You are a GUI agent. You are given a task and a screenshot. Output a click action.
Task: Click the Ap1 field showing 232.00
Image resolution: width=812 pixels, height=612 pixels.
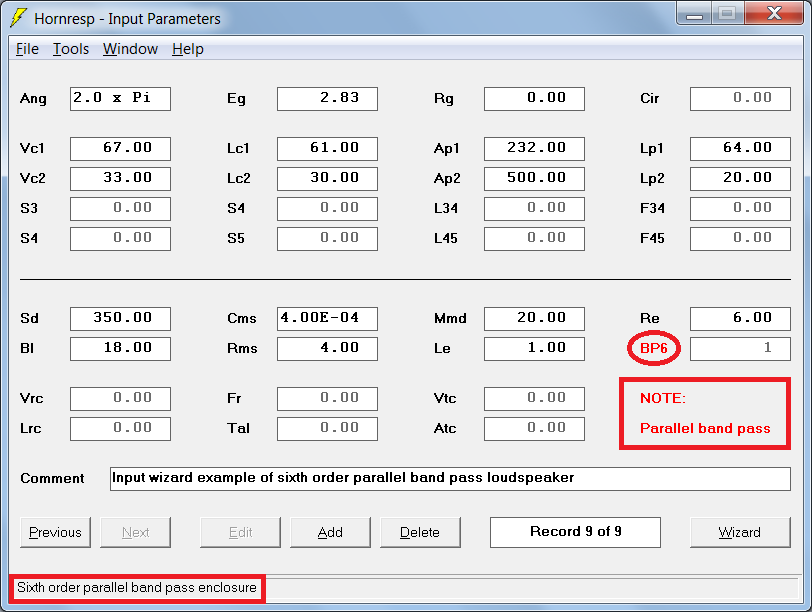pyautogui.click(x=534, y=149)
